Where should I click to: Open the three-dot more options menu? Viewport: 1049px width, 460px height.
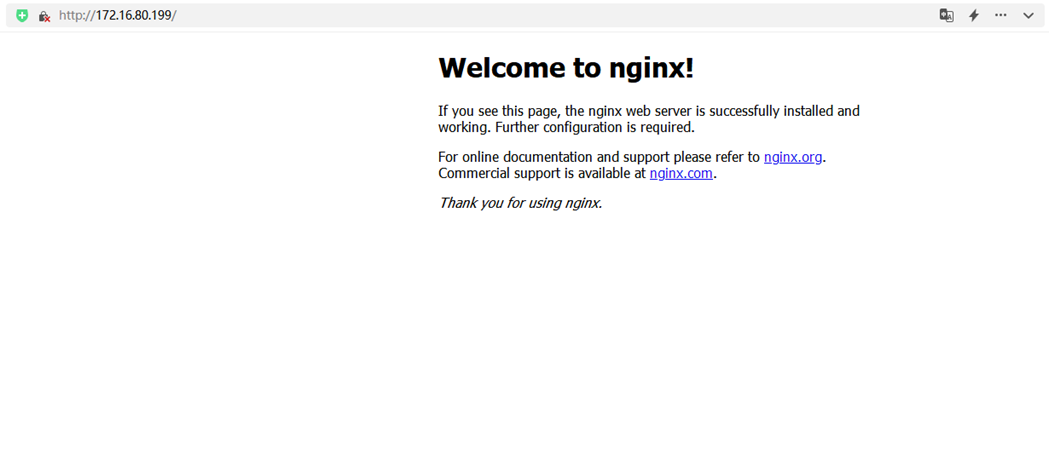[x=1001, y=15]
